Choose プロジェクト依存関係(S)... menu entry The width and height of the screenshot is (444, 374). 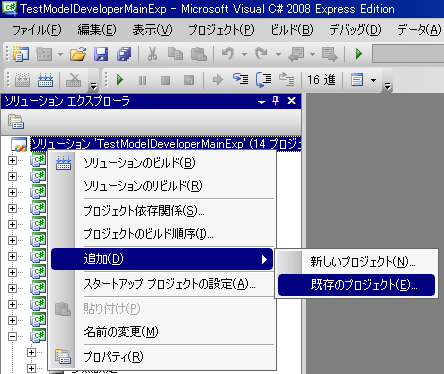(163, 211)
